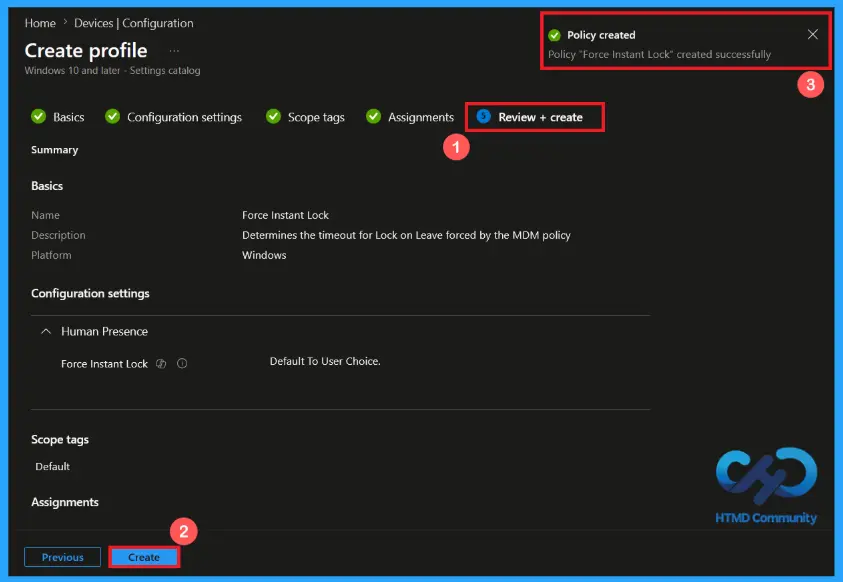The width and height of the screenshot is (843, 582).
Task: Click the Create button
Action: click(x=144, y=557)
